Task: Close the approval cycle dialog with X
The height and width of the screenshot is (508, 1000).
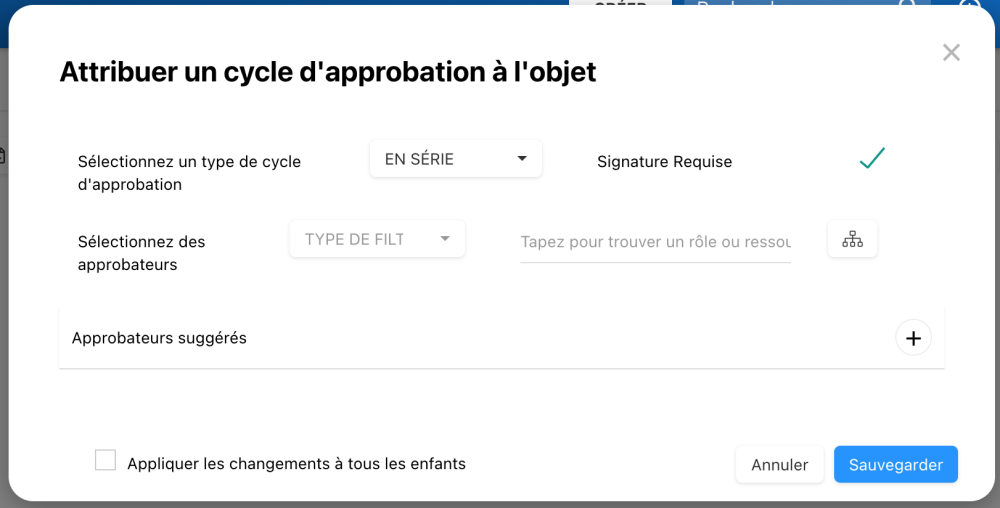Action: (x=951, y=53)
